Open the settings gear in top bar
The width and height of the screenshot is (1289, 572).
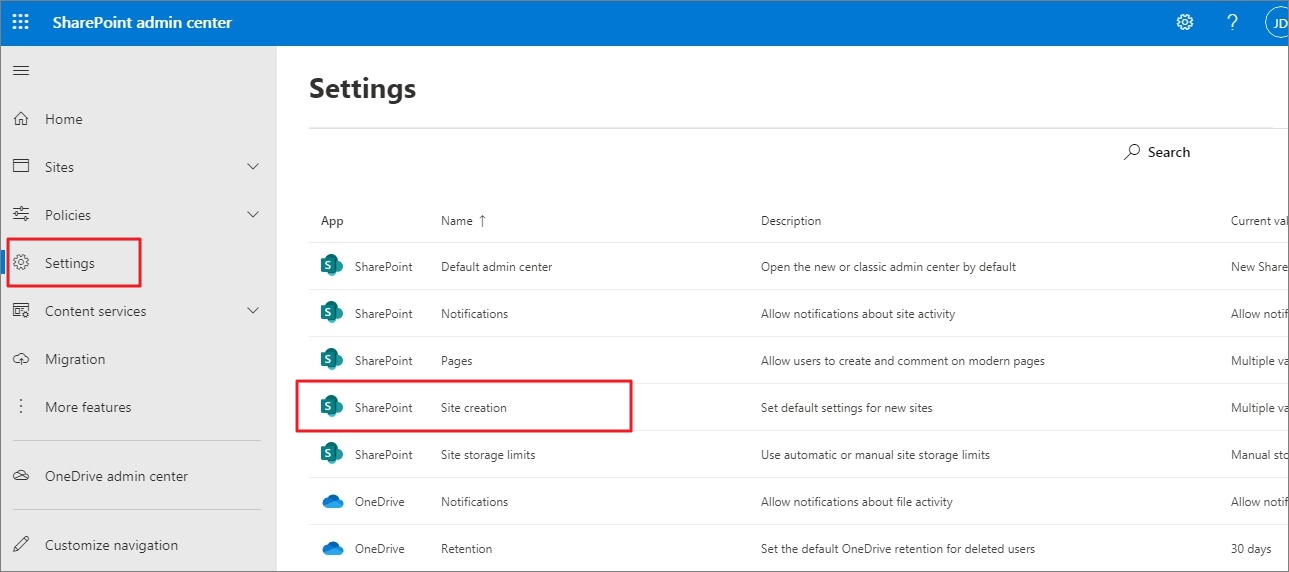(1185, 22)
